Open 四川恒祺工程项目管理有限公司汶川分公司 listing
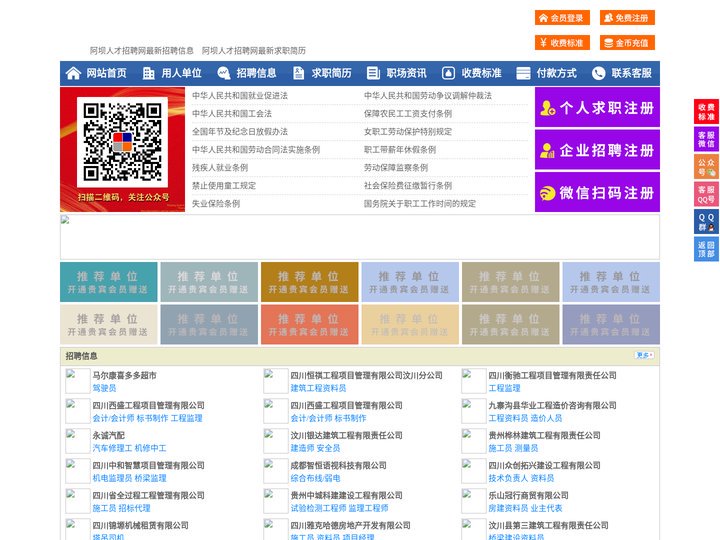This screenshot has width=720, height=540. 366,375
